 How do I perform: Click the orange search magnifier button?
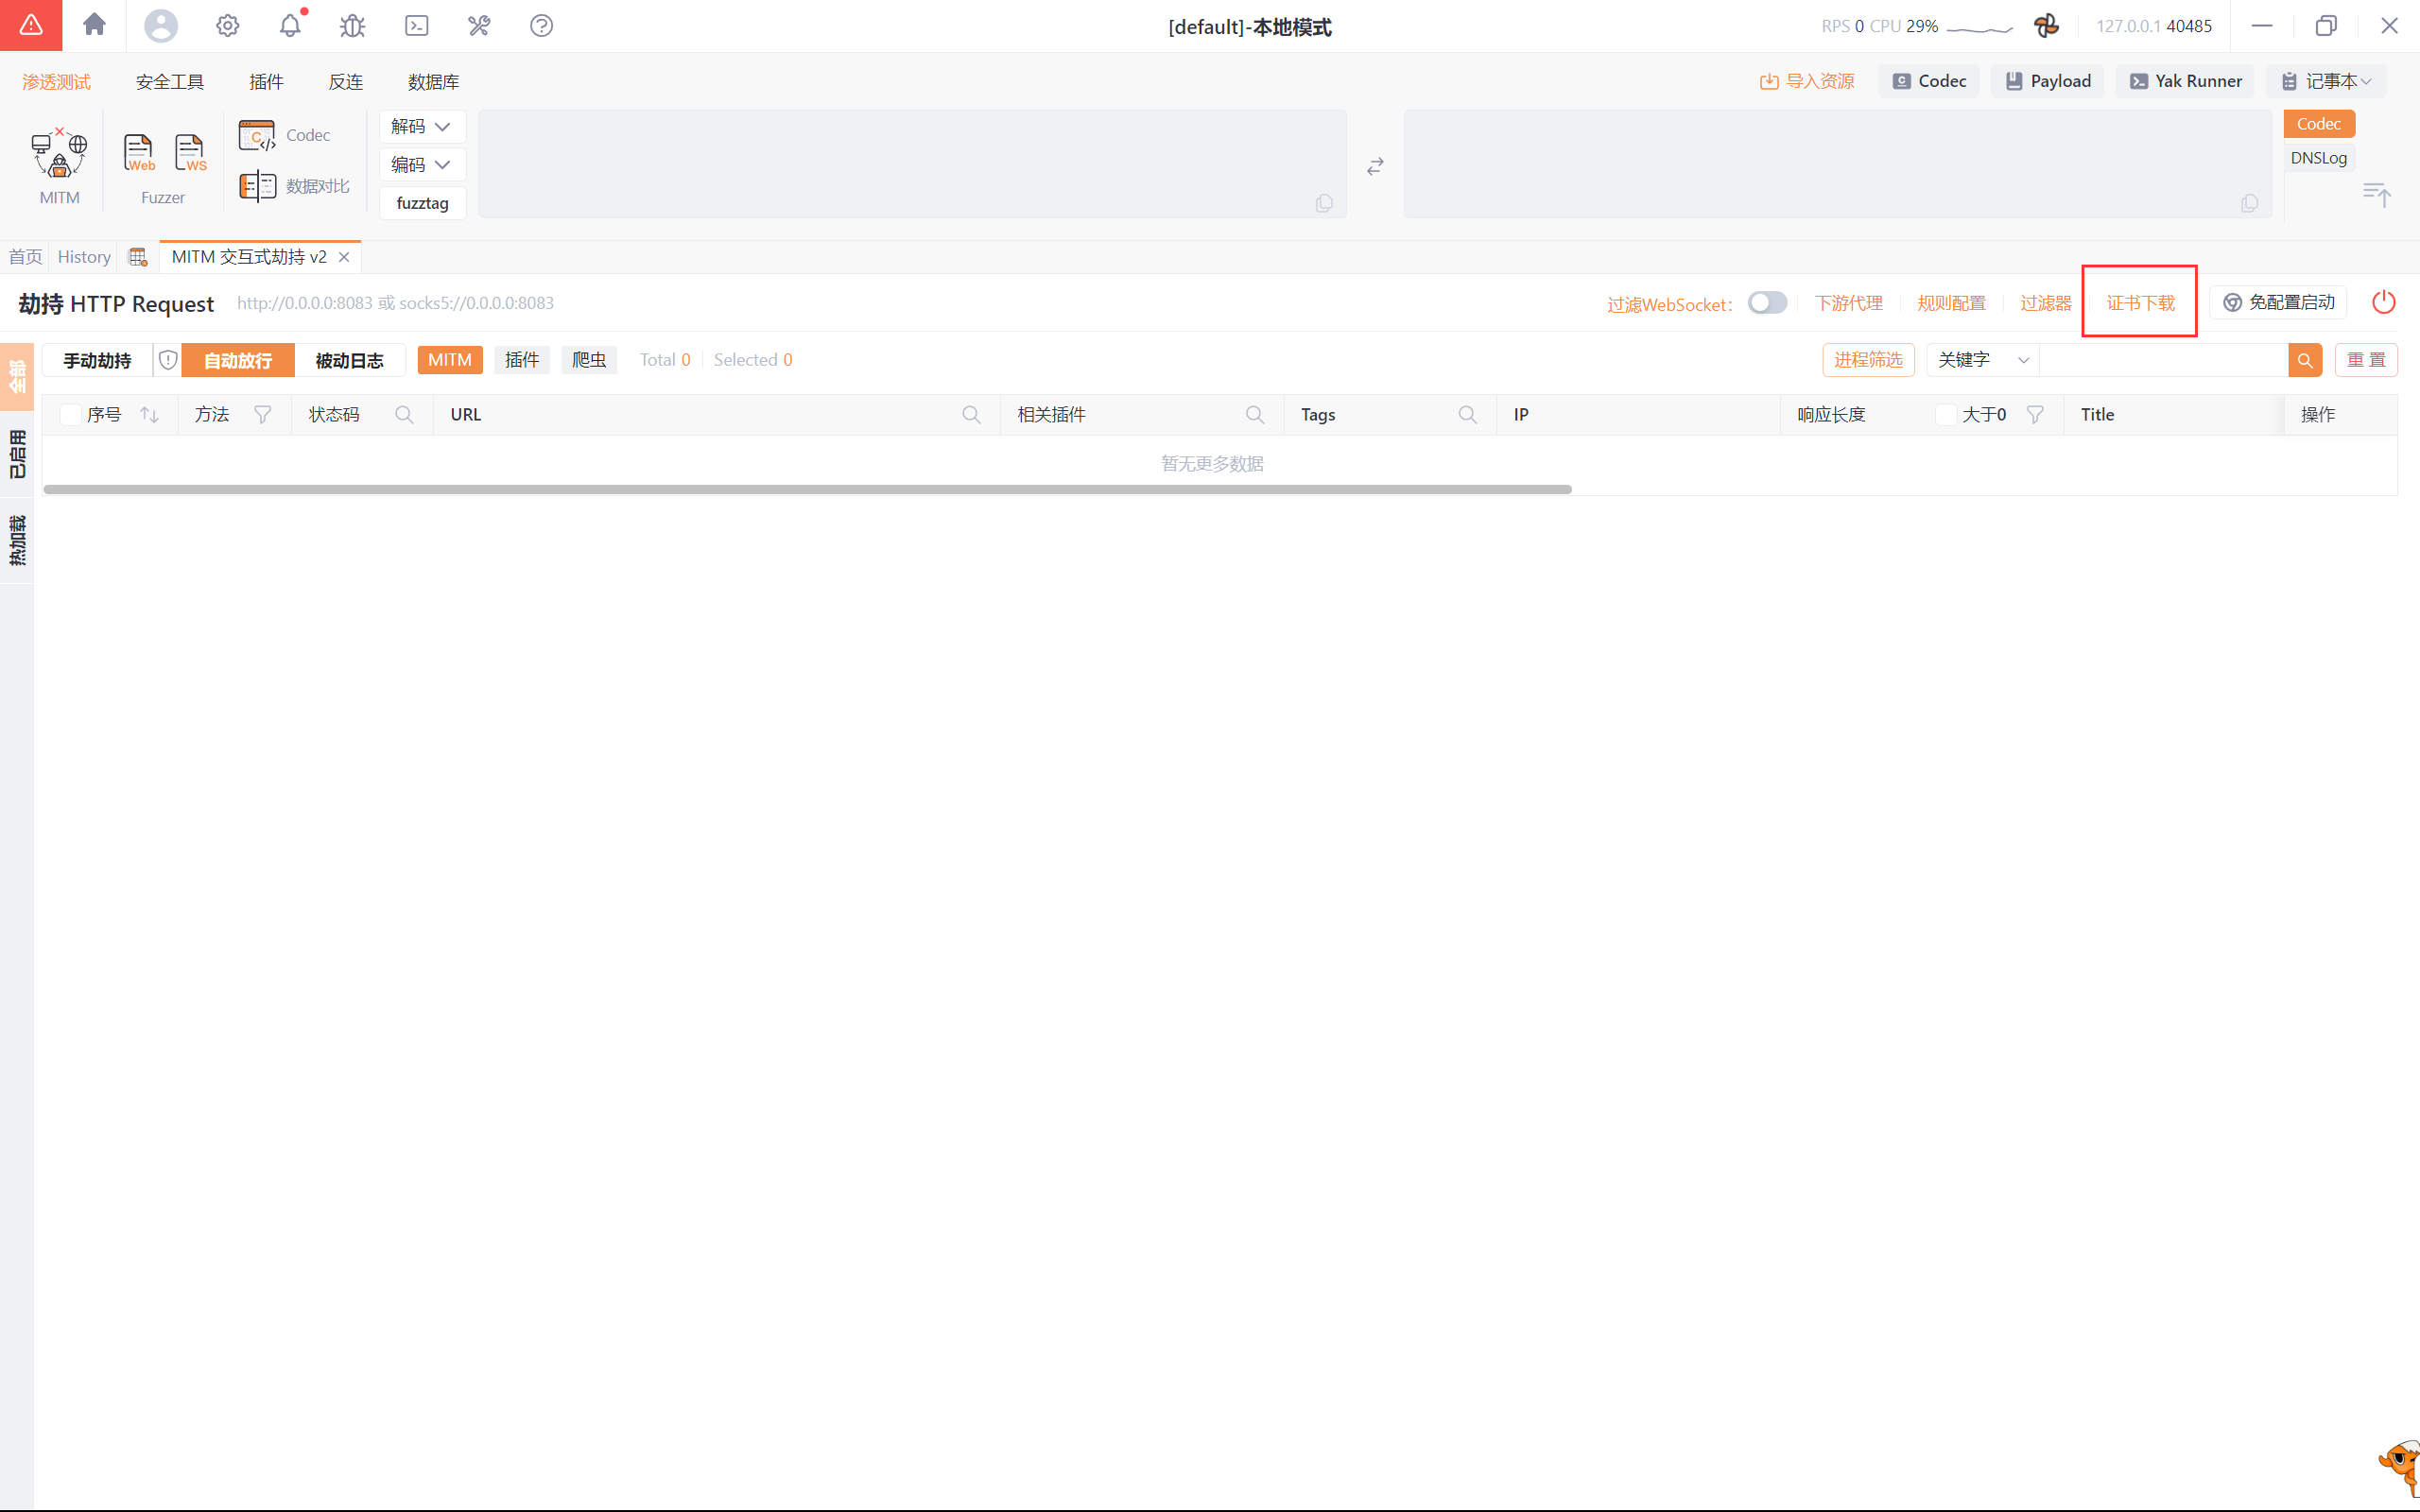click(2304, 360)
